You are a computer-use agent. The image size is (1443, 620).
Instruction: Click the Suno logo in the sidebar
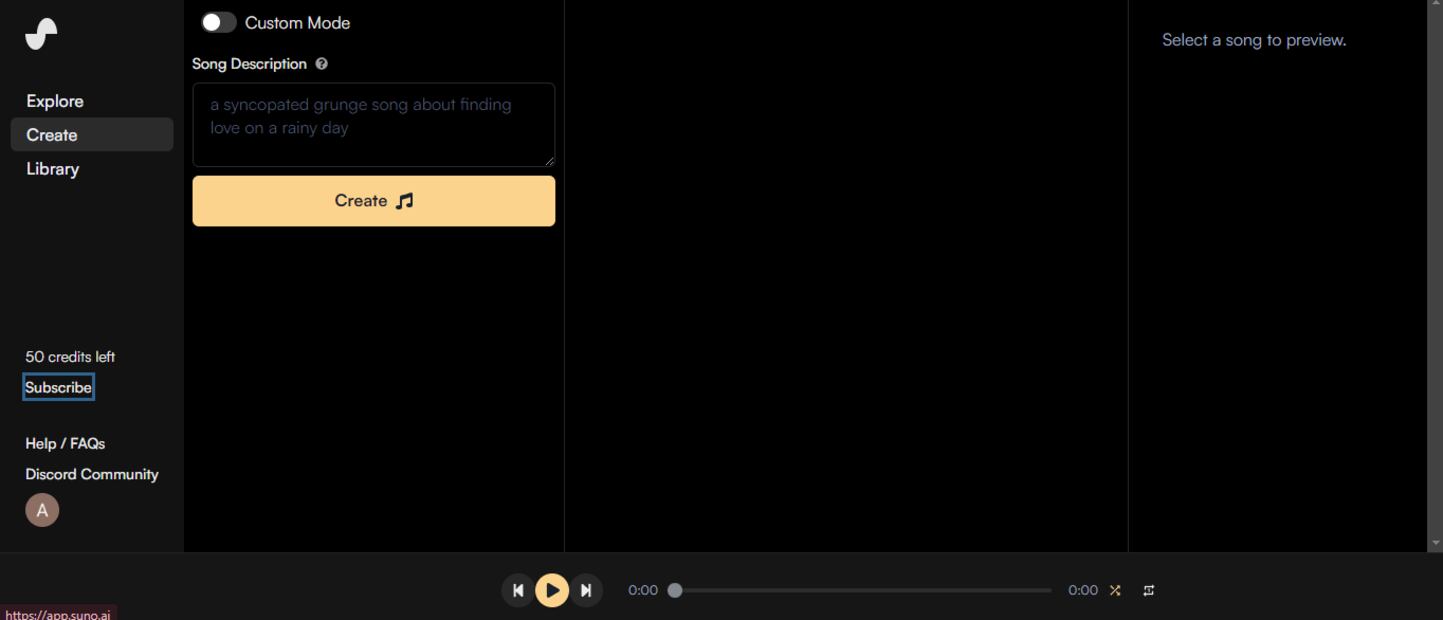tap(41, 34)
